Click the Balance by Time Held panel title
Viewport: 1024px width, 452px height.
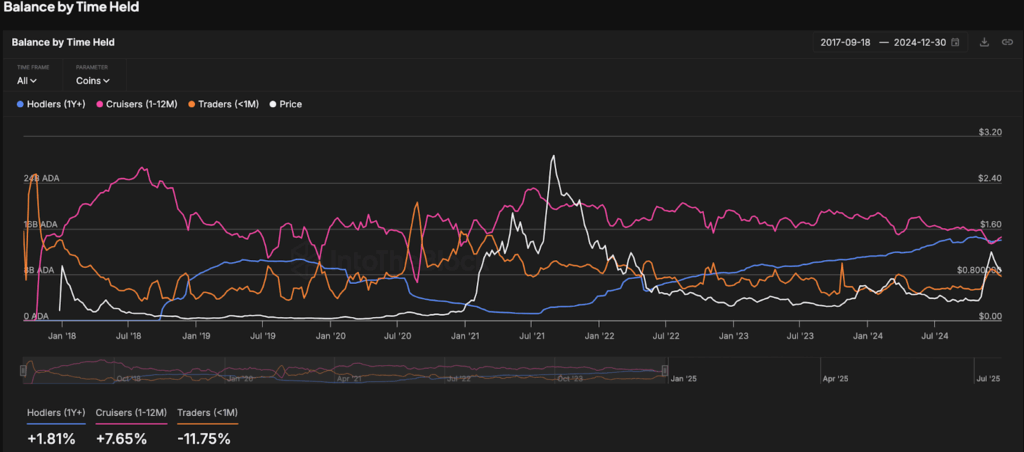pos(63,42)
